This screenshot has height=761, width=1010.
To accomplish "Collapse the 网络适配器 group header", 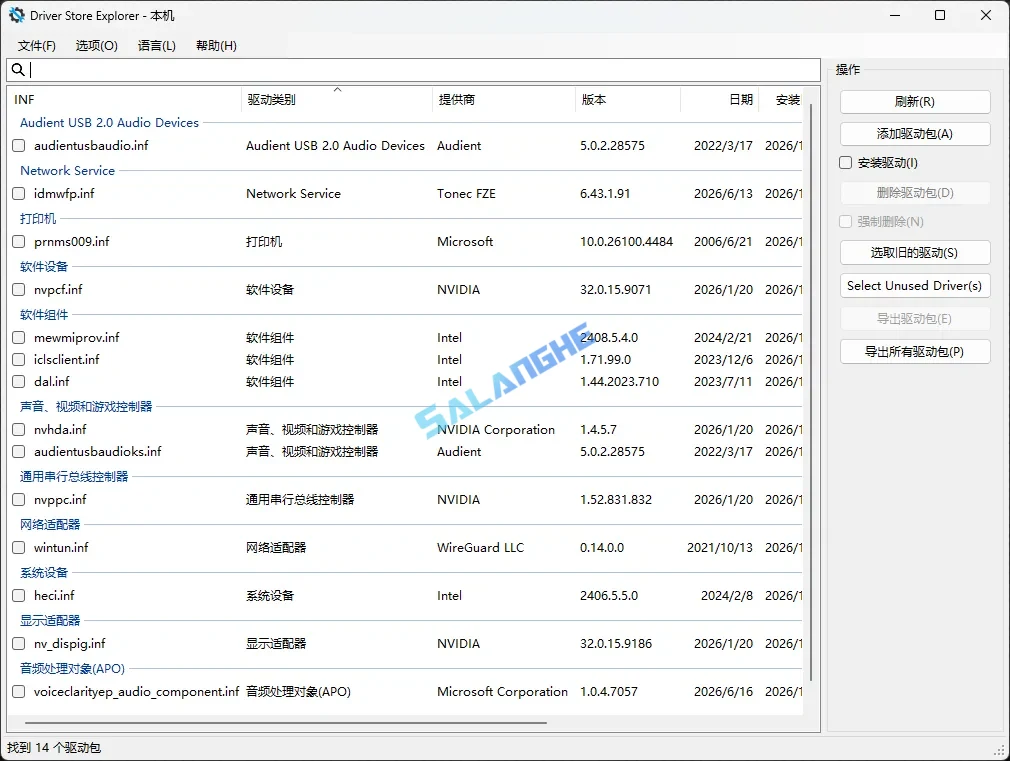I will [50, 525].
